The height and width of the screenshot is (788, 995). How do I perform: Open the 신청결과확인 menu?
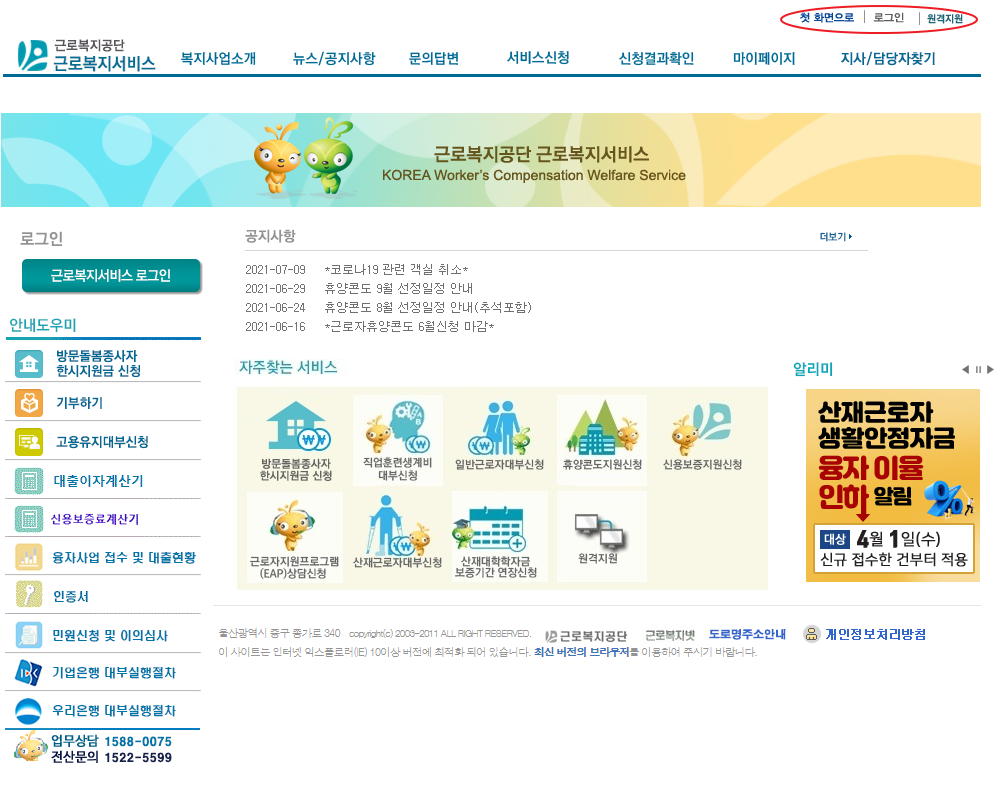coord(657,58)
